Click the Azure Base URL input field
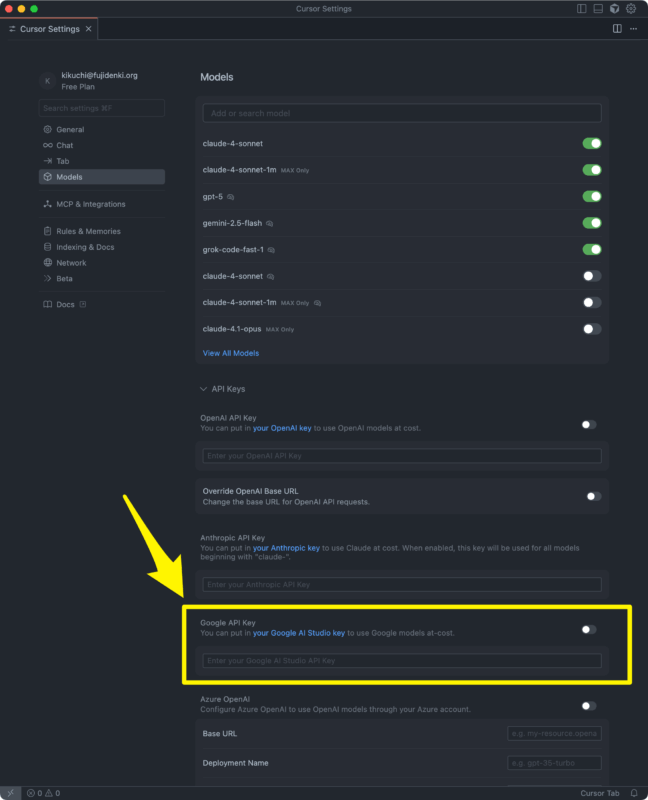 [x=554, y=734]
